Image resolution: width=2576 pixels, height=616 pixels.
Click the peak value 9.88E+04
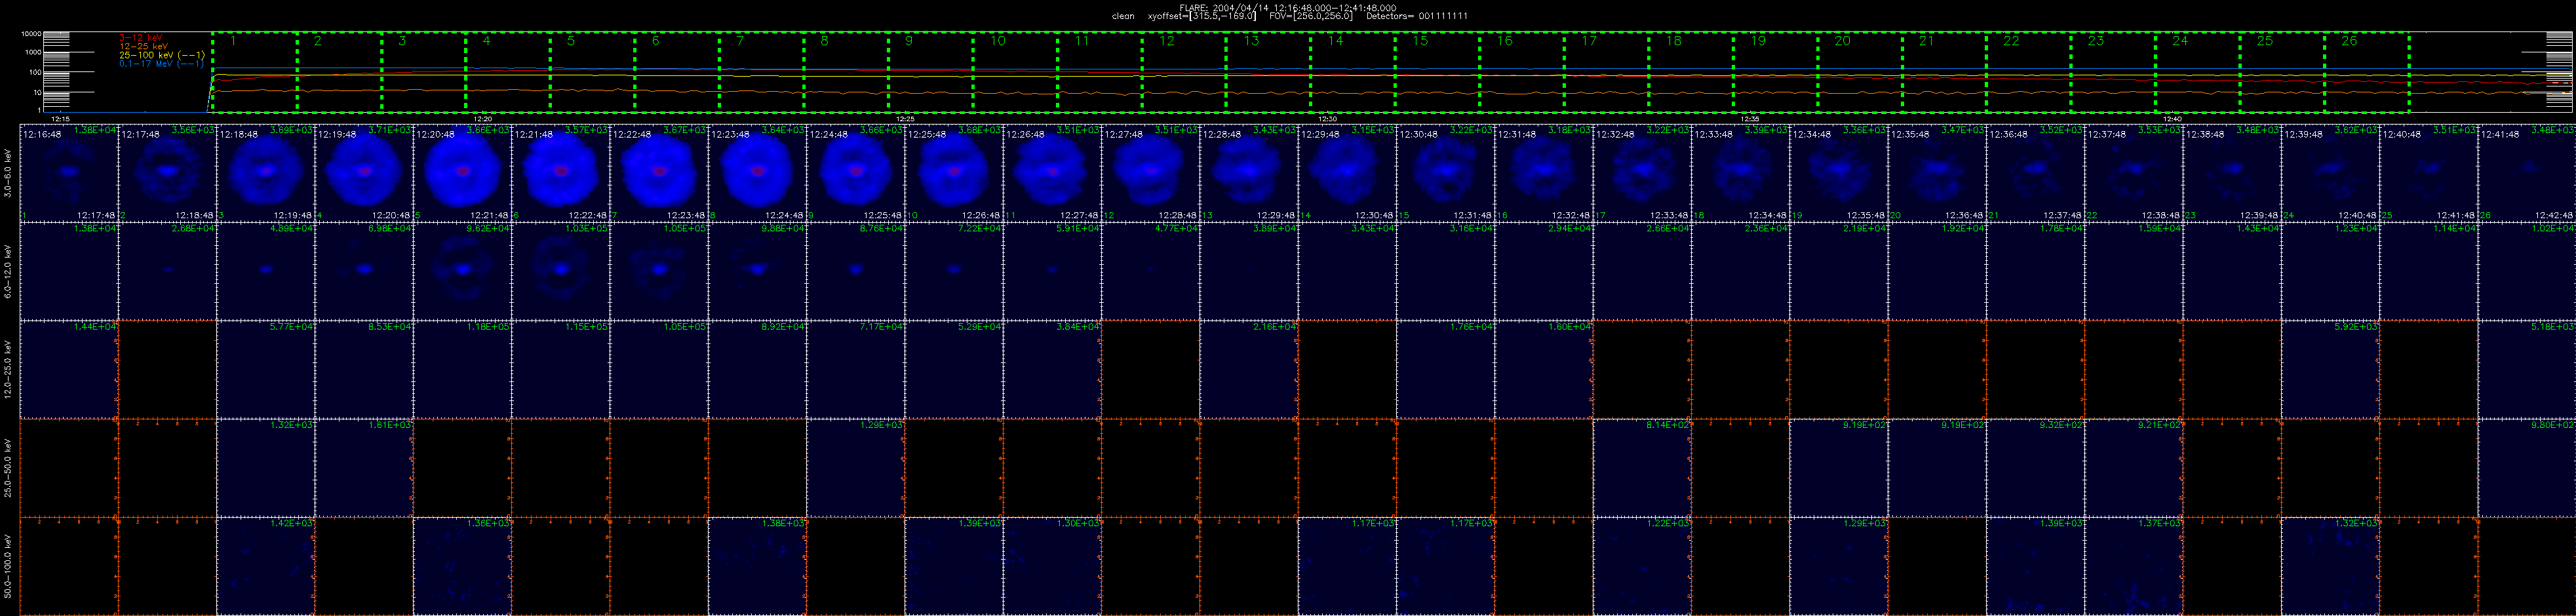(x=784, y=229)
